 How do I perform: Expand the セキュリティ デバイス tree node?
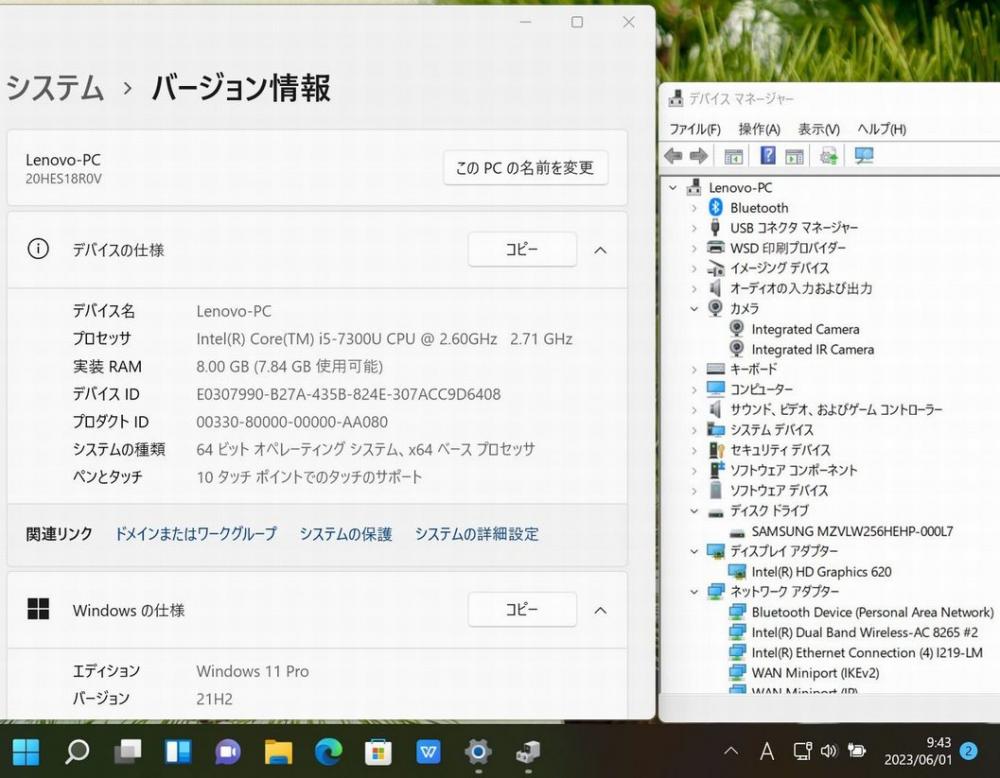click(695, 450)
